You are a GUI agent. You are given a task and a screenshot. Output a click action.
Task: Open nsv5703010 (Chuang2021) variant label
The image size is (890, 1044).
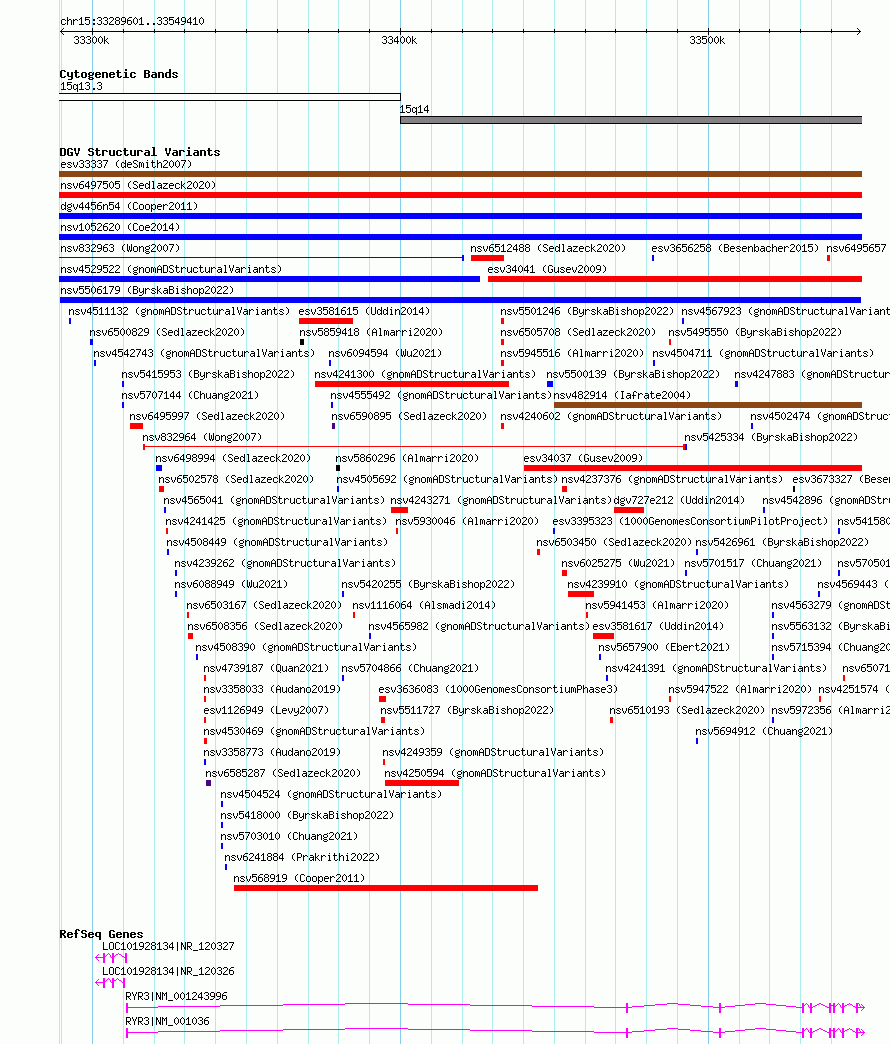(290, 836)
